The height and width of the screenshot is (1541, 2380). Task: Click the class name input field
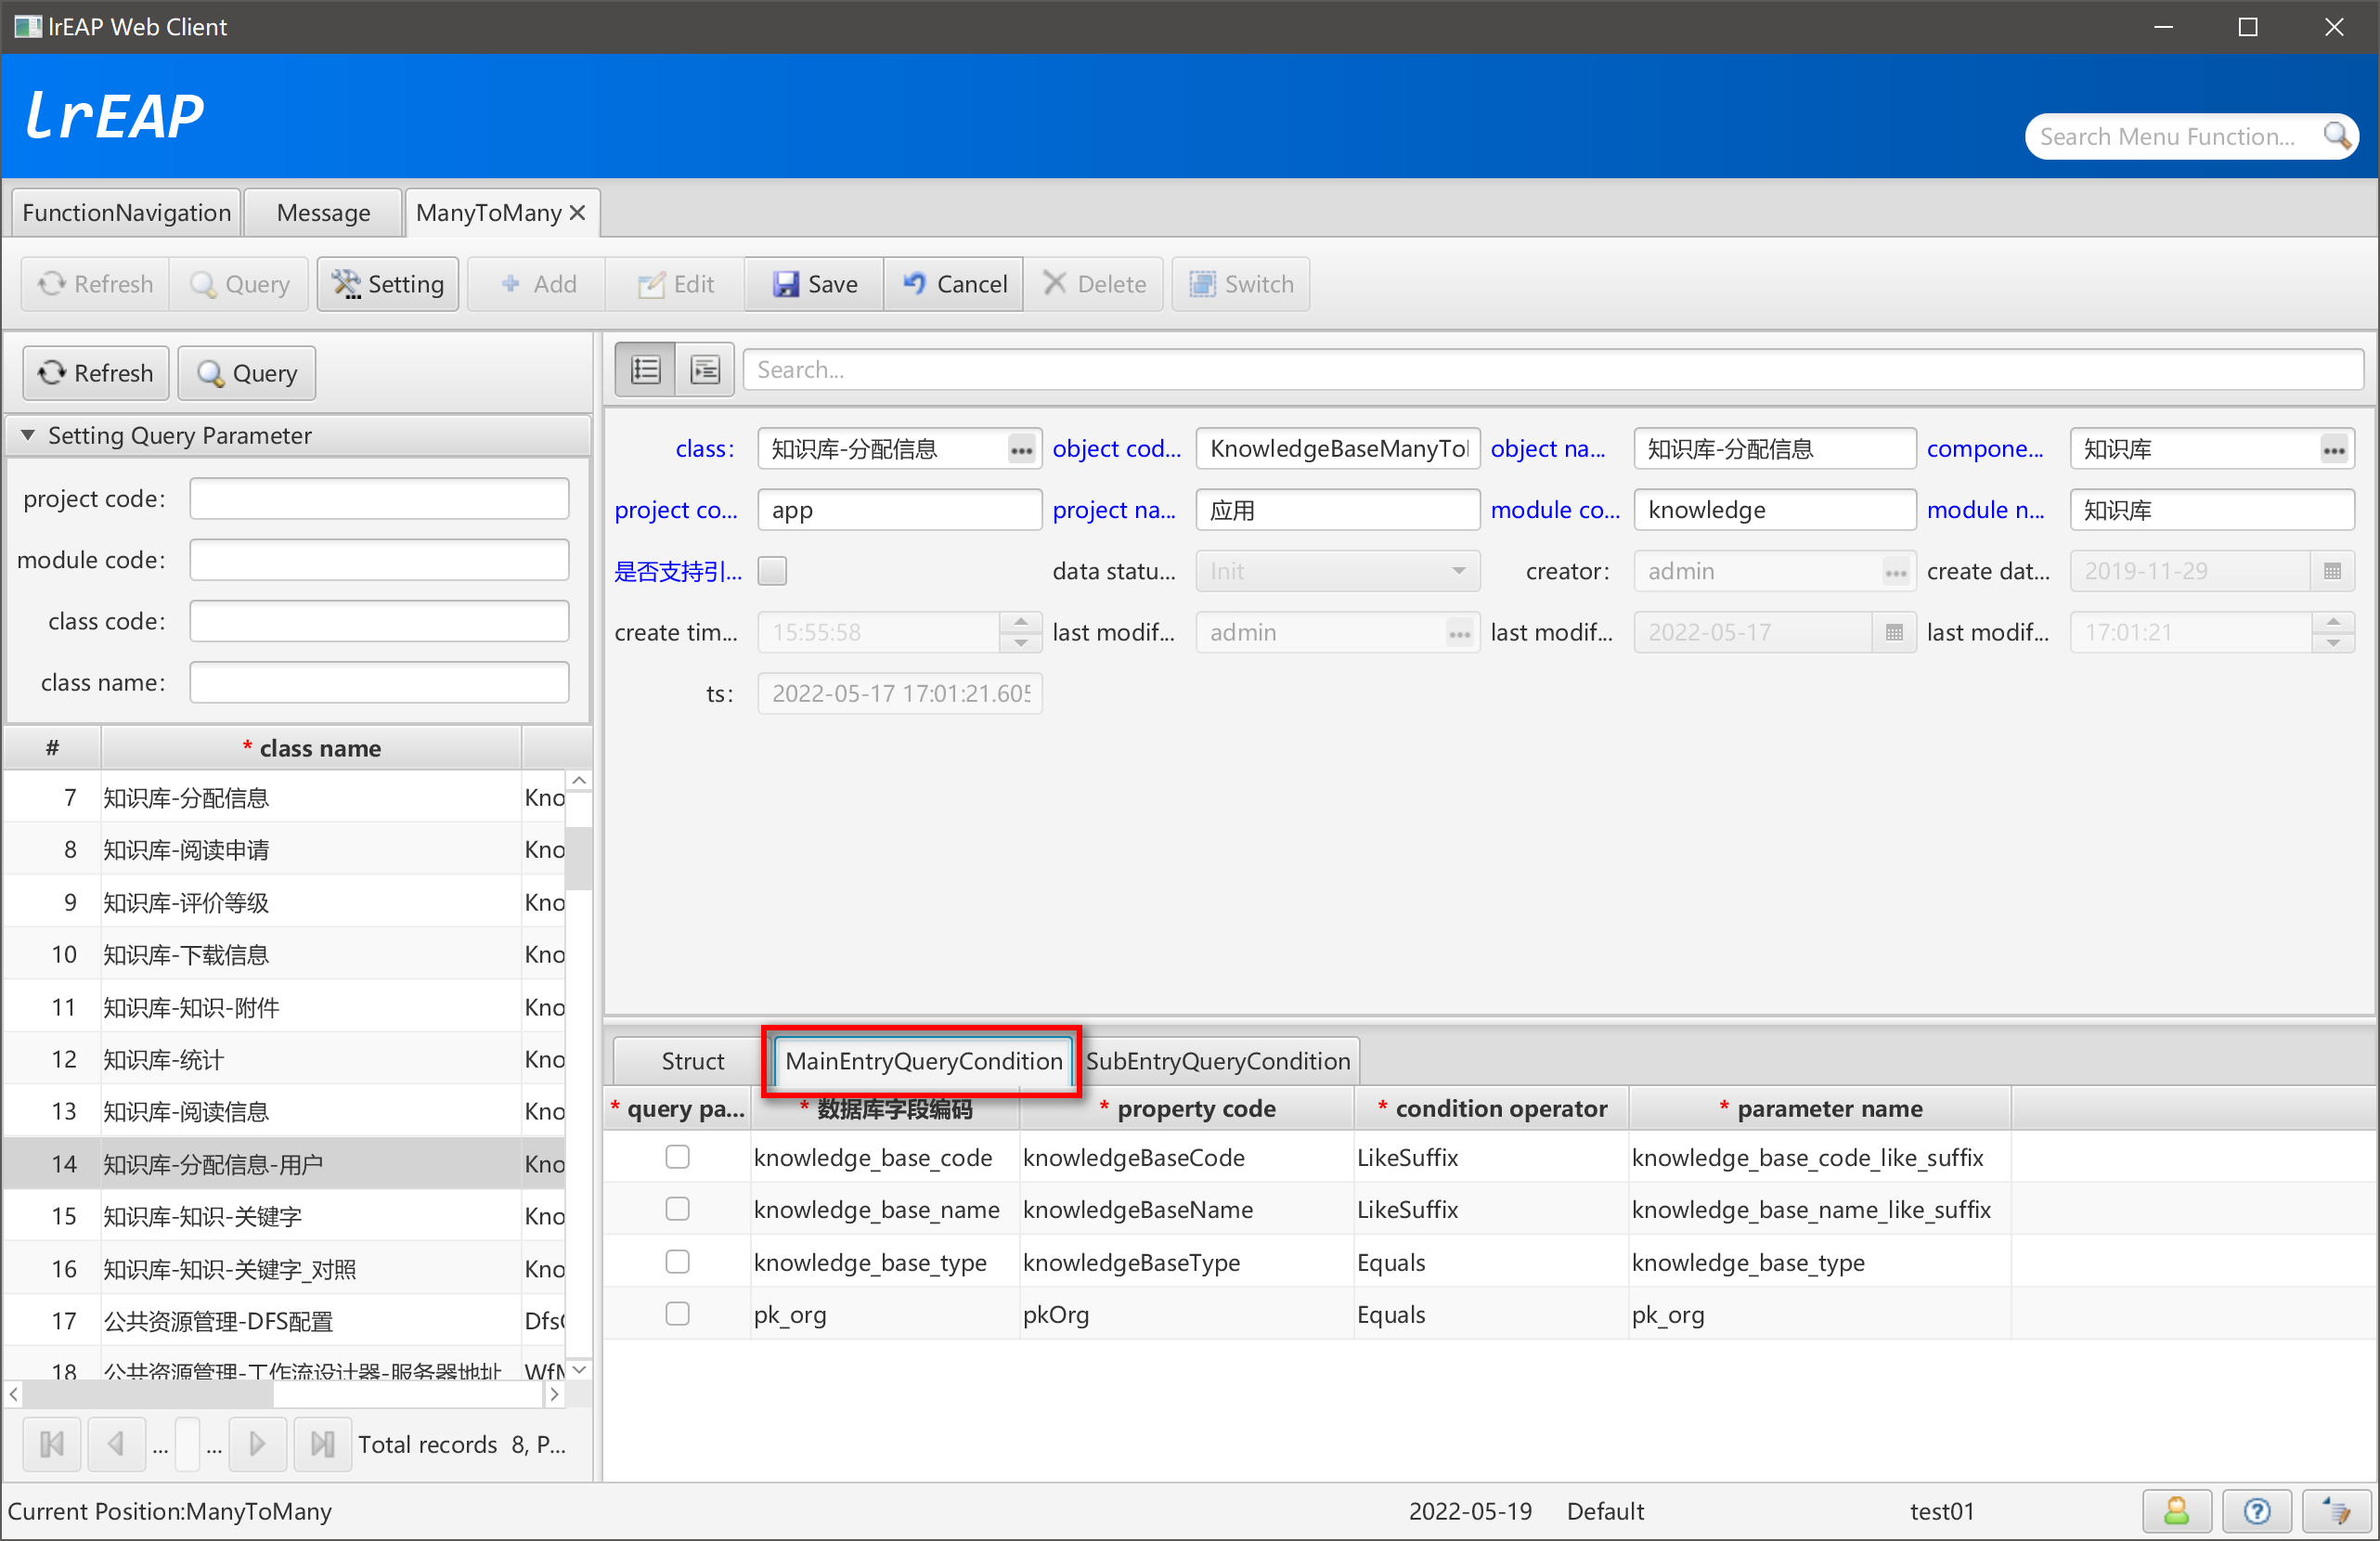tap(379, 682)
